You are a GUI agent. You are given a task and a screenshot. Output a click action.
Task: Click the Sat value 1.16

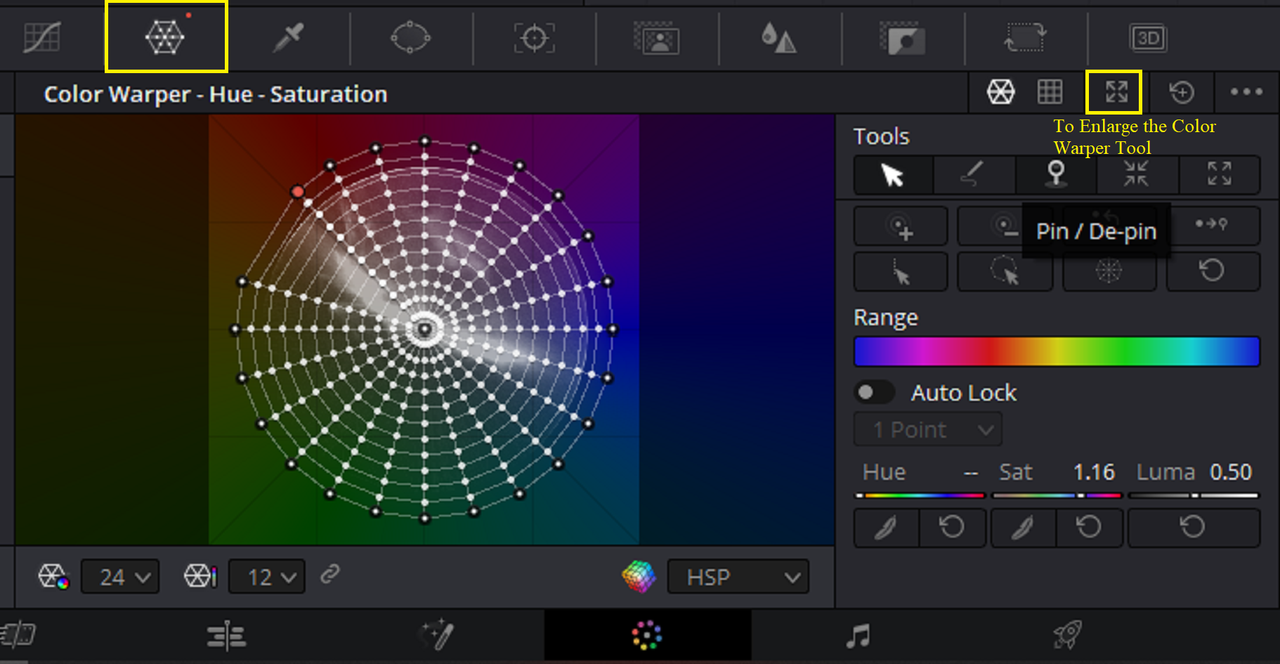coord(1094,472)
